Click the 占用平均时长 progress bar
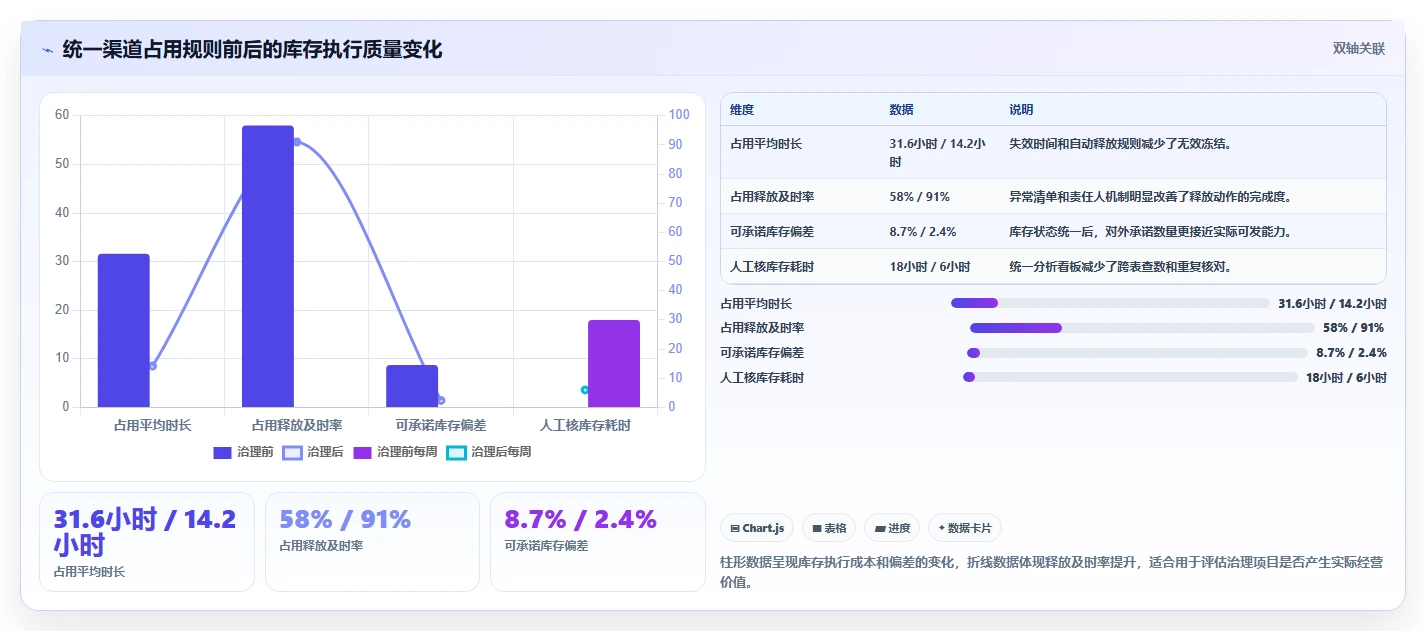Screen dimensions: 1426x631 coord(1110,303)
